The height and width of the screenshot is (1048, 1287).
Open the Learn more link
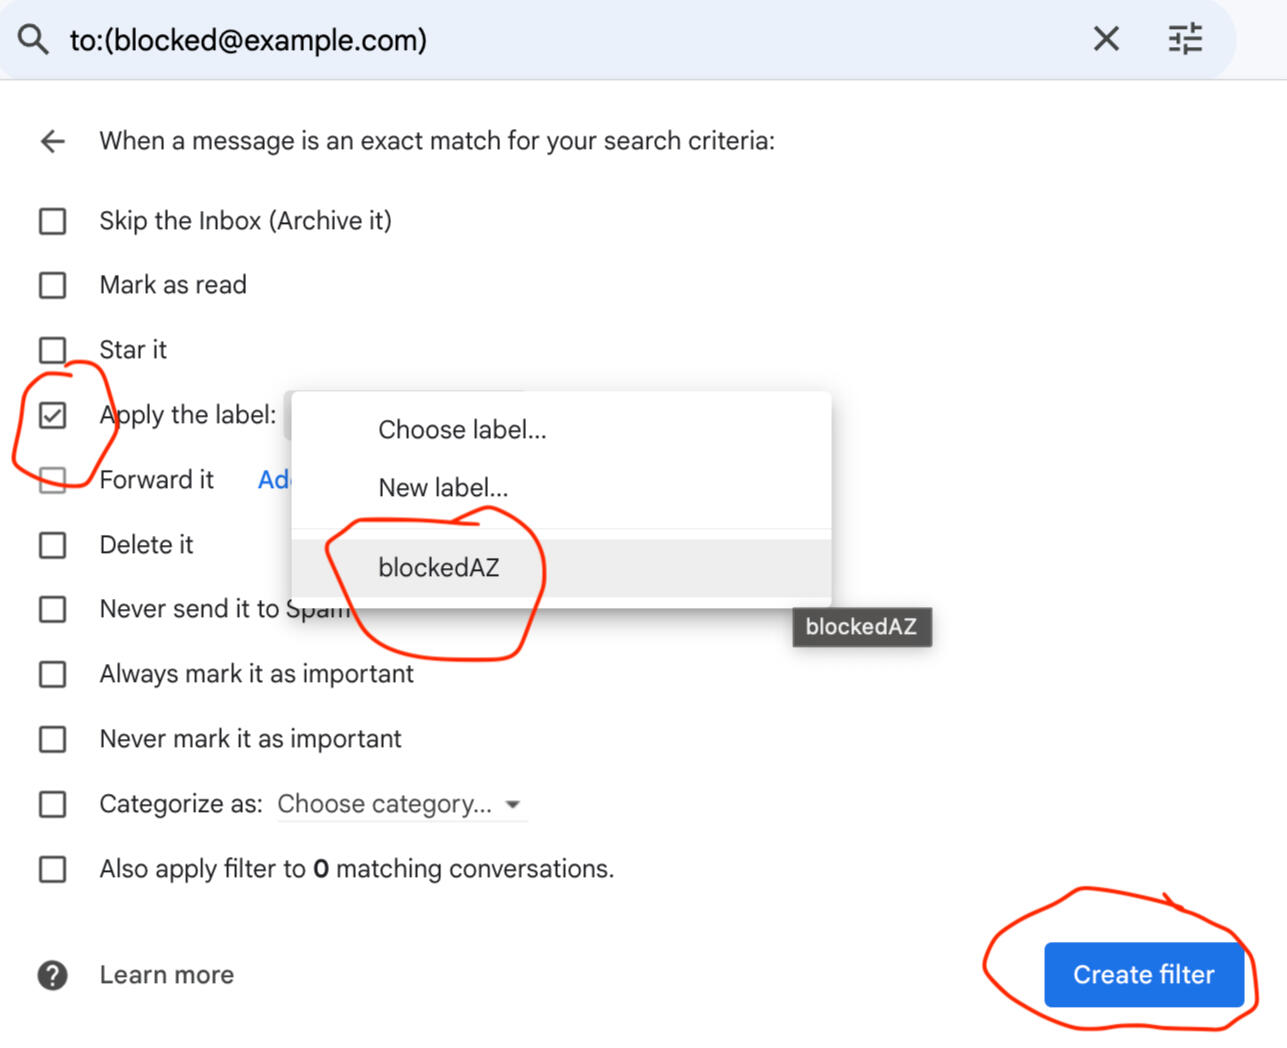point(167,975)
